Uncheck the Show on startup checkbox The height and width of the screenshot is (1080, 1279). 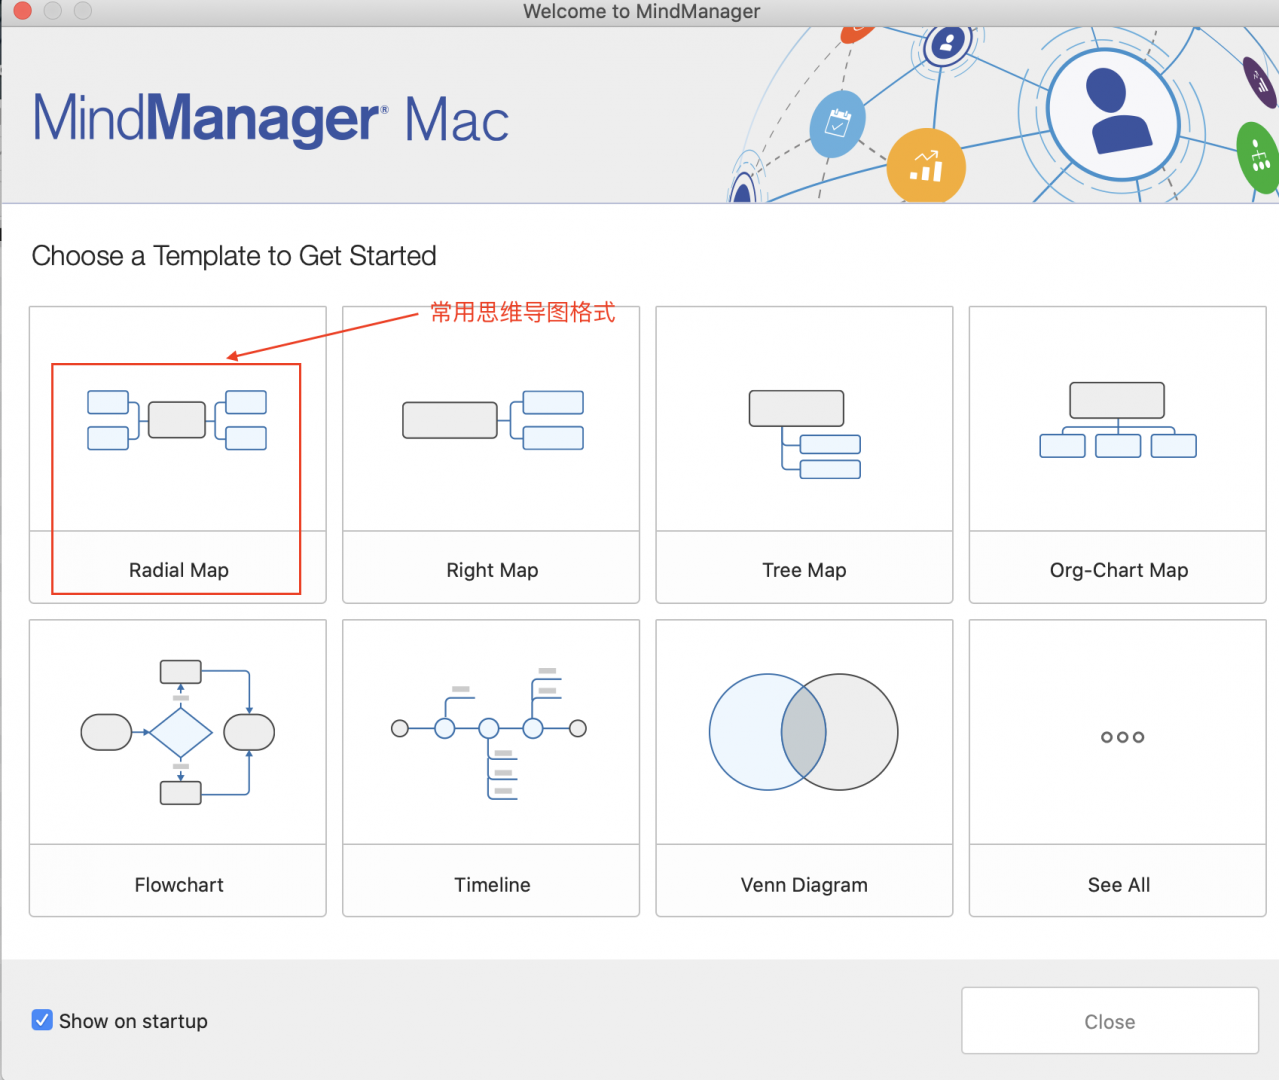tap(42, 1020)
